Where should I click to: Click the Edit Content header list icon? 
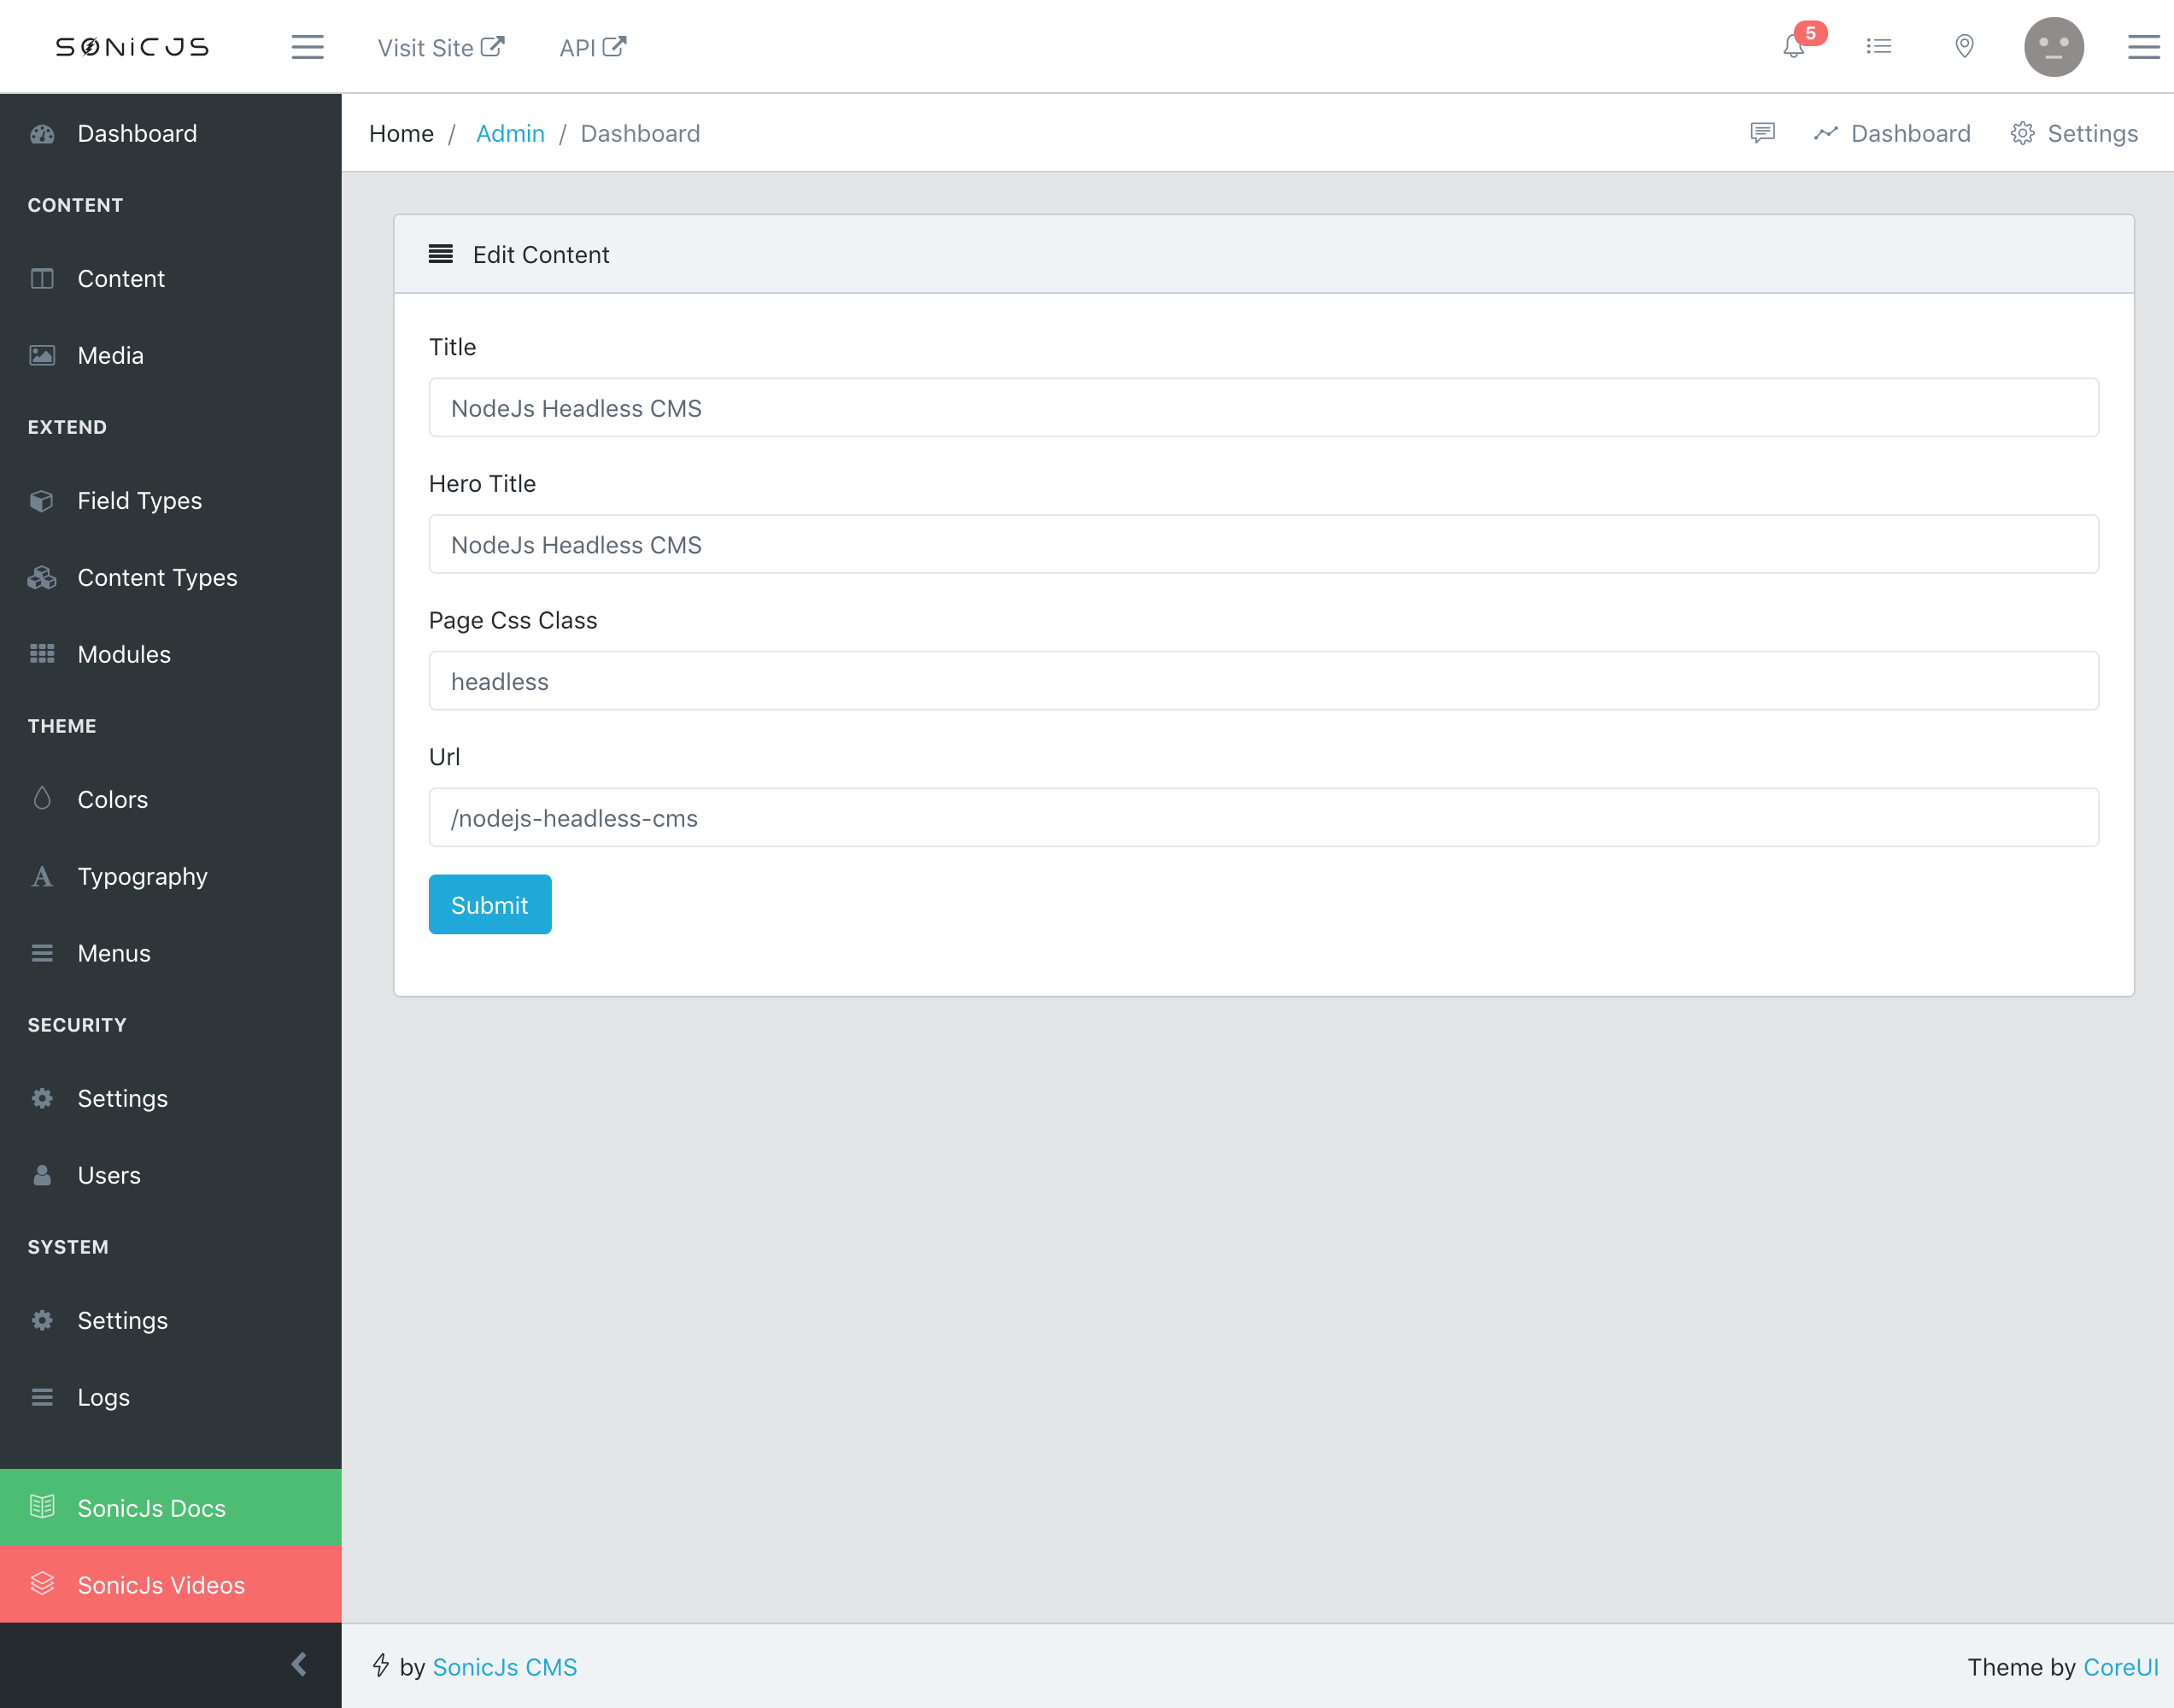coord(440,254)
